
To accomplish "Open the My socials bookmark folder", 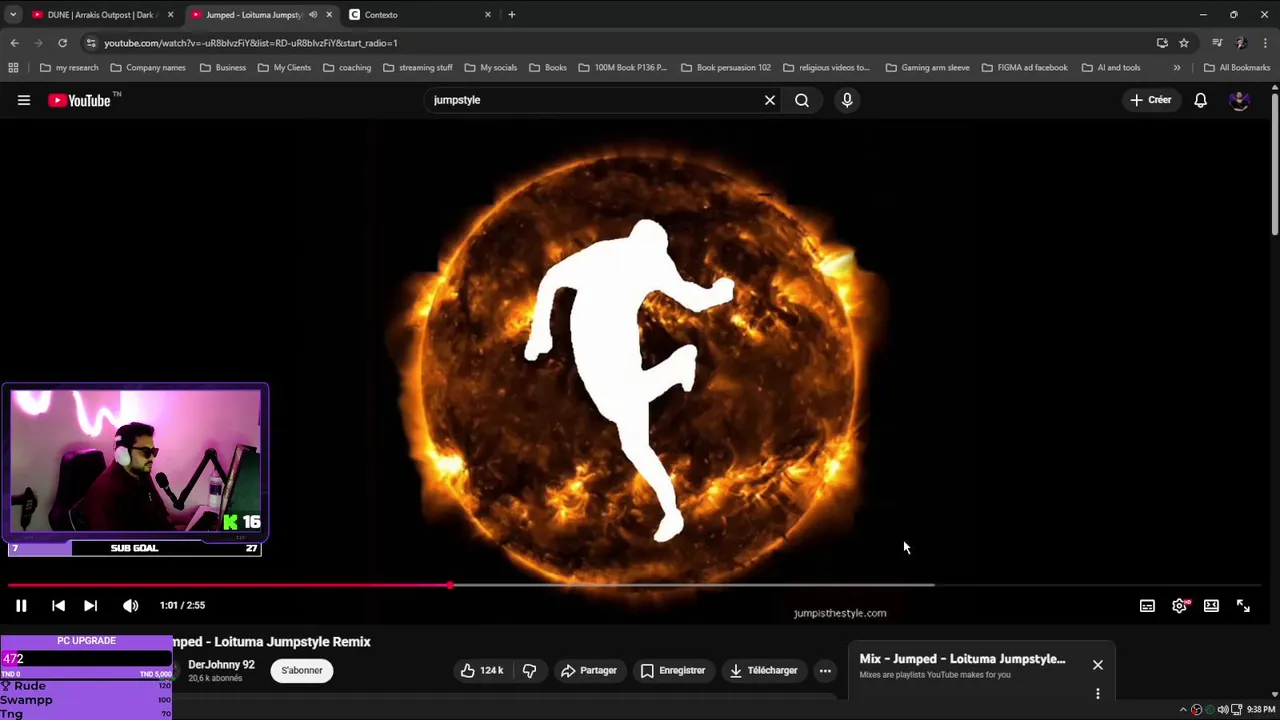I will click(x=491, y=68).
